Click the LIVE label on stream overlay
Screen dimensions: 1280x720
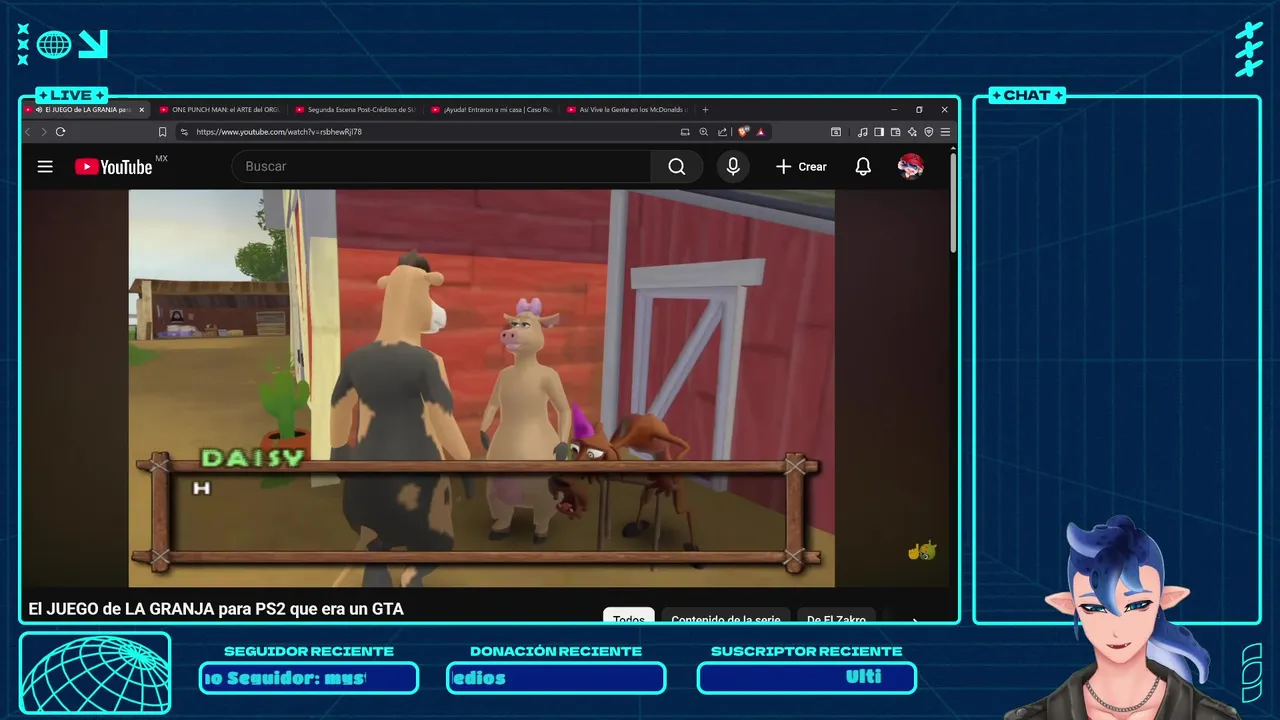71,95
